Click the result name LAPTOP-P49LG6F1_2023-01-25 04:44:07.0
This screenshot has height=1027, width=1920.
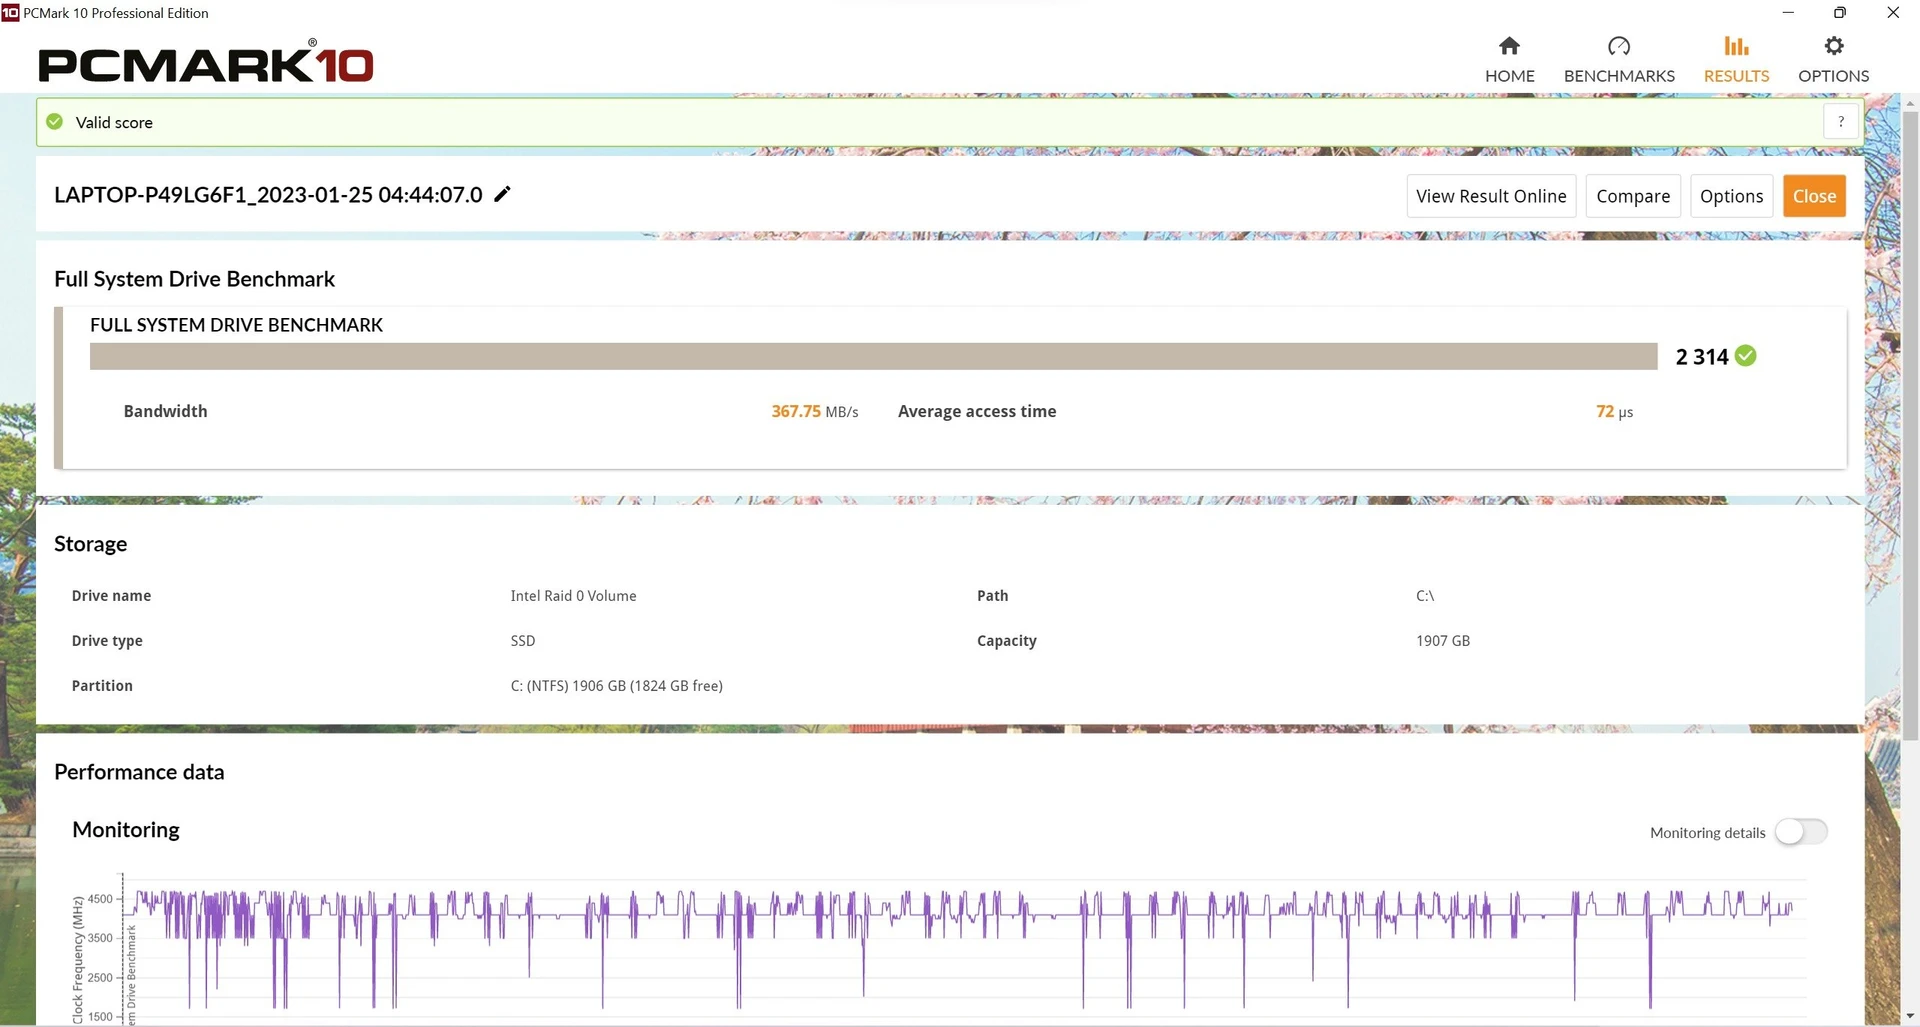[x=268, y=195]
